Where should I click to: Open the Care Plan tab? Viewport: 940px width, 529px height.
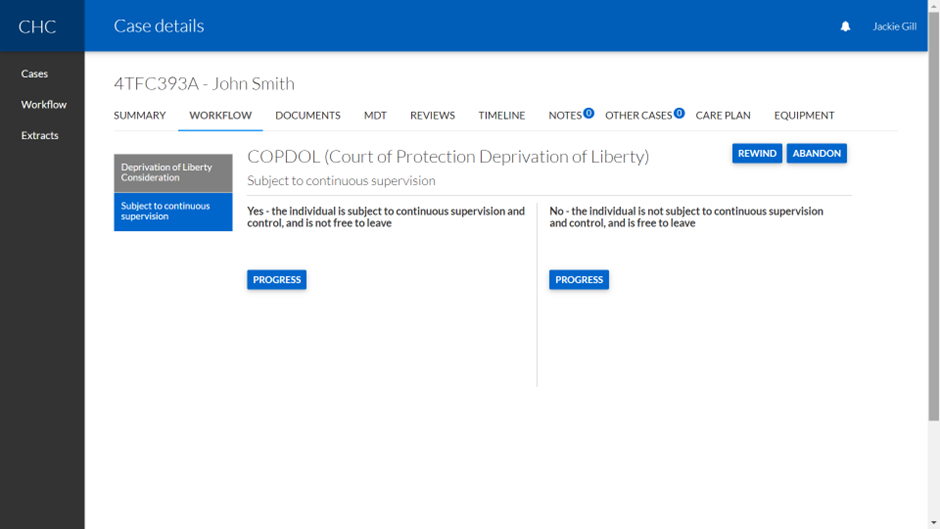723,116
